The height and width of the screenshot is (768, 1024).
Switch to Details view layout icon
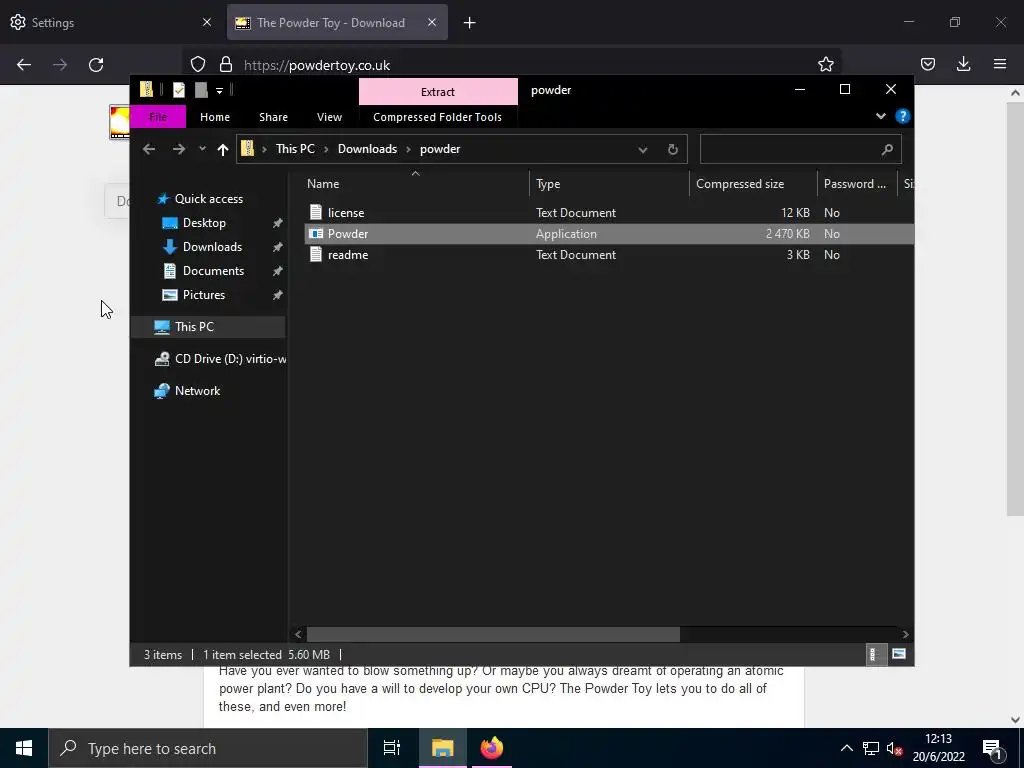coord(874,654)
